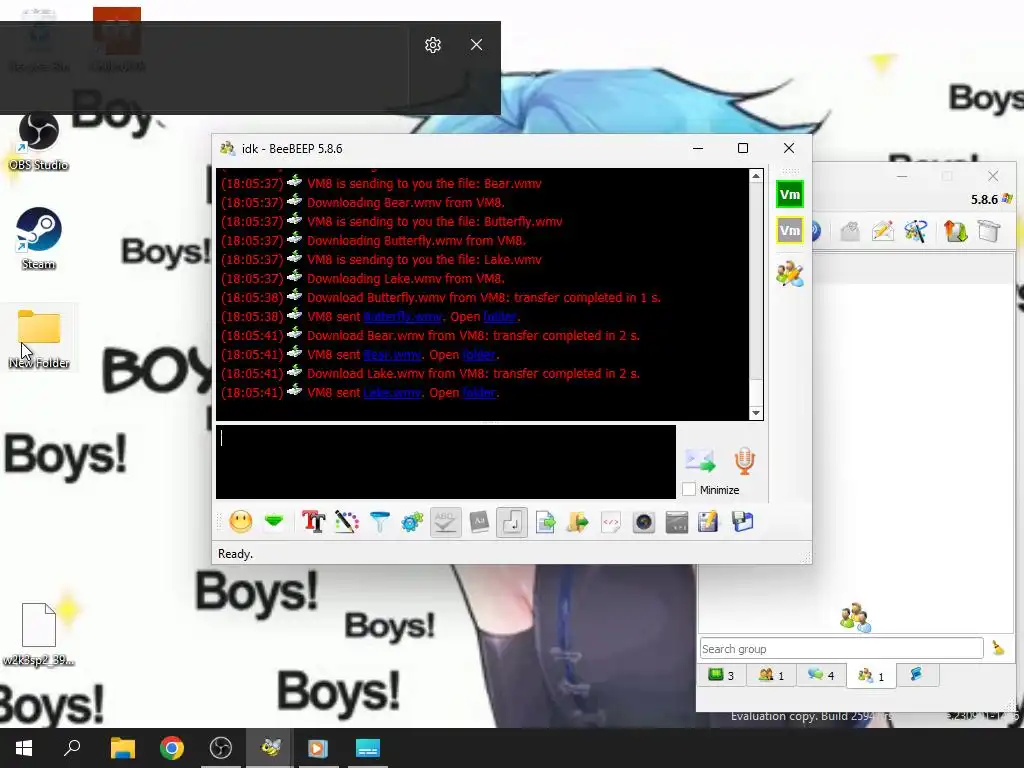Click the BeeBEEP bee taskbar button

tap(270, 748)
